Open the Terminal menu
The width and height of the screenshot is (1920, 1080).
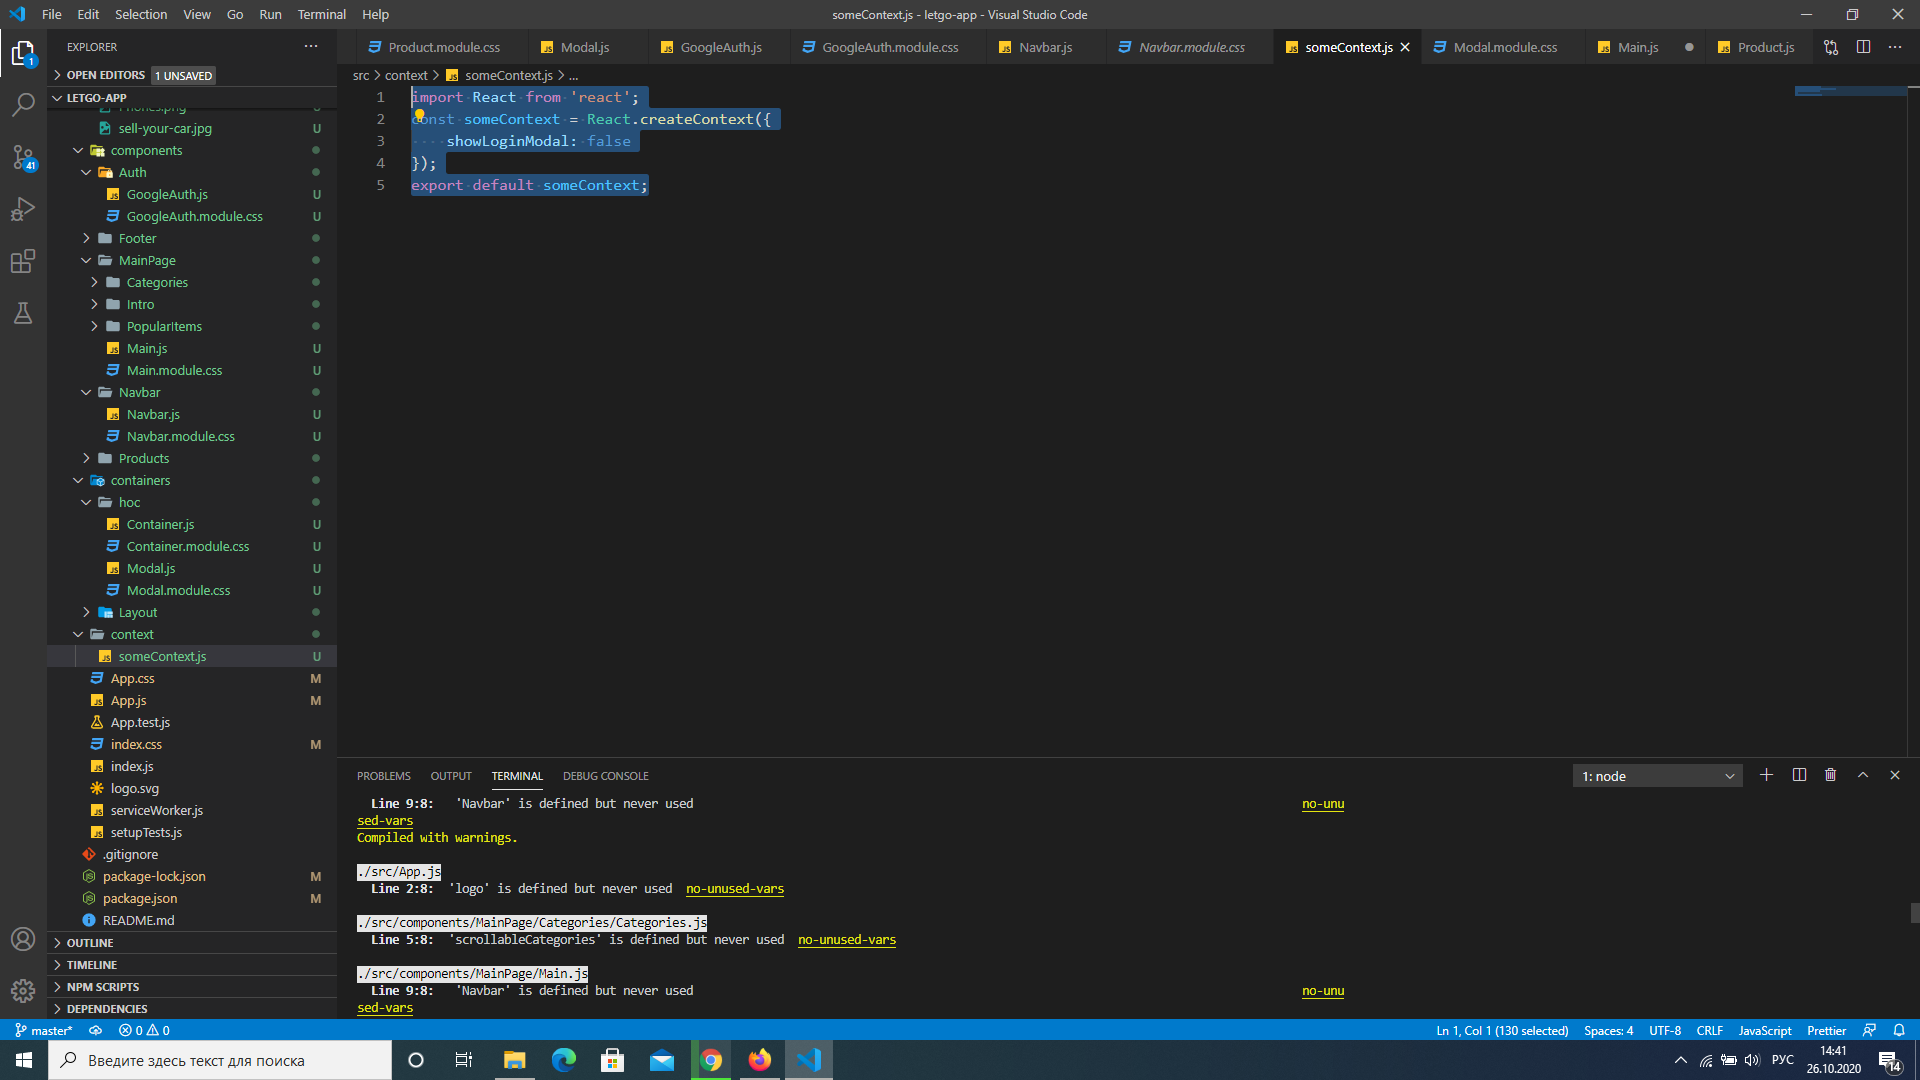coord(321,14)
